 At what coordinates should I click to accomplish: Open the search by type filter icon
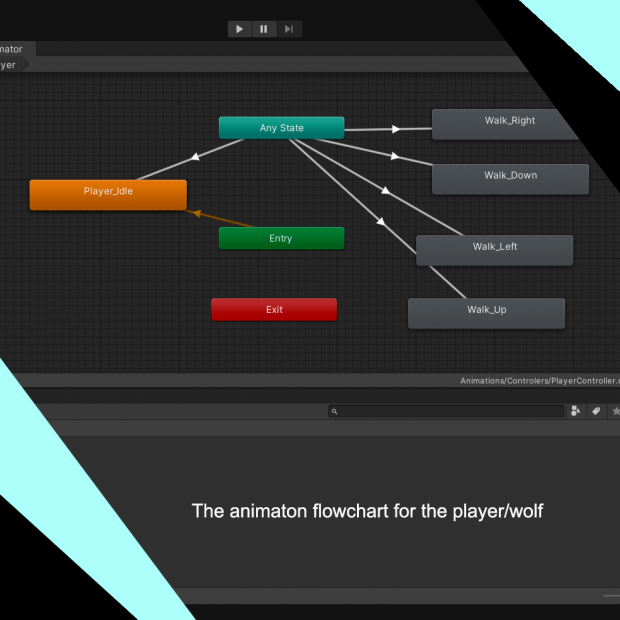click(x=576, y=411)
